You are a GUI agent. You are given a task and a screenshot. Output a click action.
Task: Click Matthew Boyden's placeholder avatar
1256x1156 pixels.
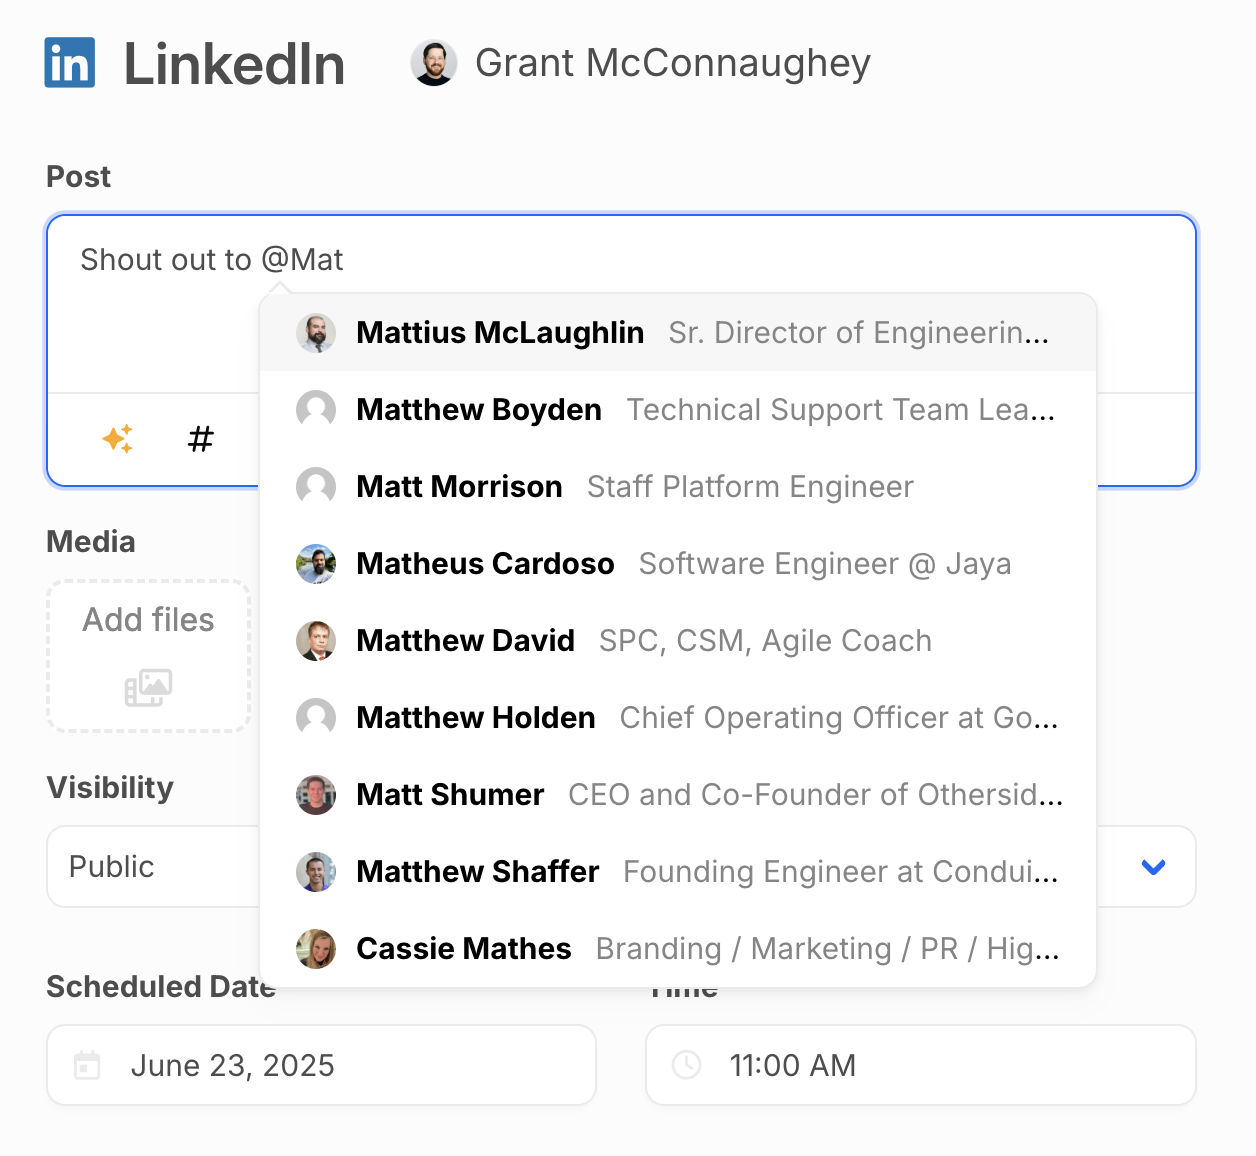(x=316, y=410)
